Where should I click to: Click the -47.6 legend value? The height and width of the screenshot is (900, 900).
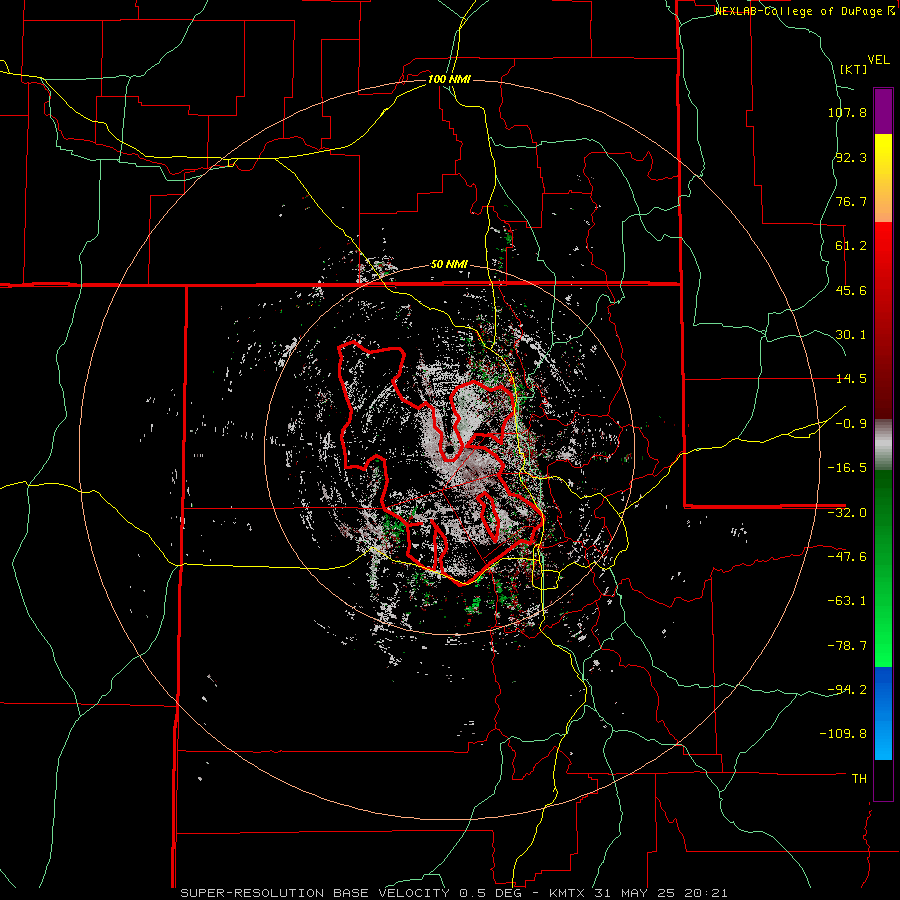pyautogui.click(x=847, y=557)
